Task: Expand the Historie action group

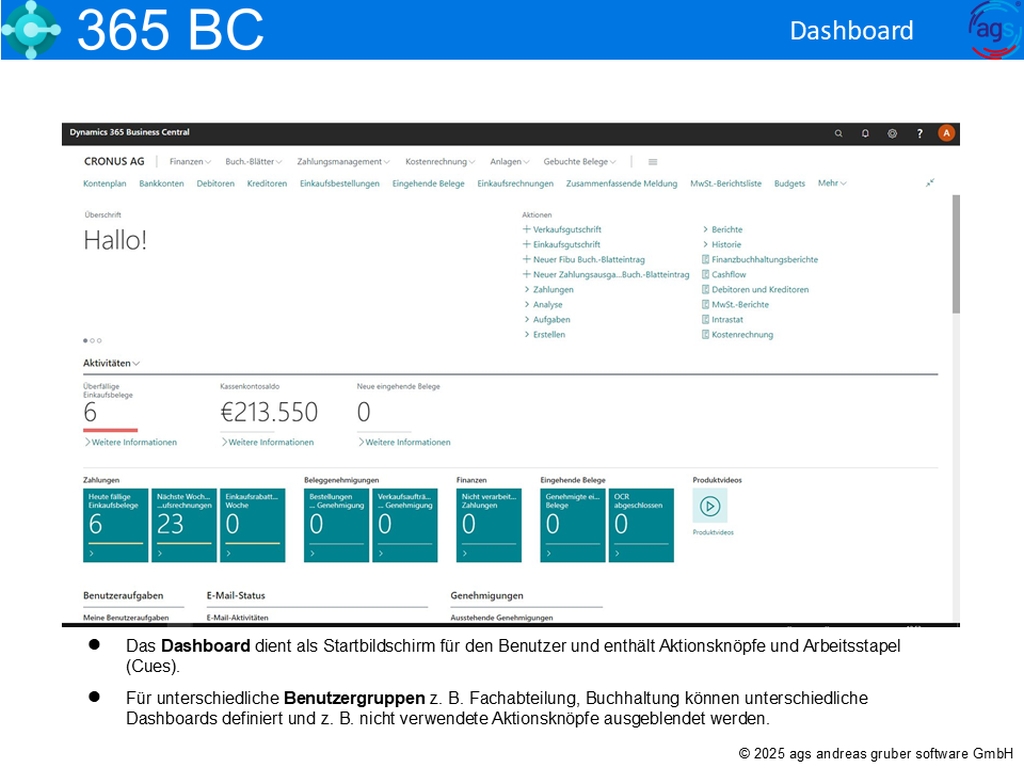Action: [x=722, y=244]
